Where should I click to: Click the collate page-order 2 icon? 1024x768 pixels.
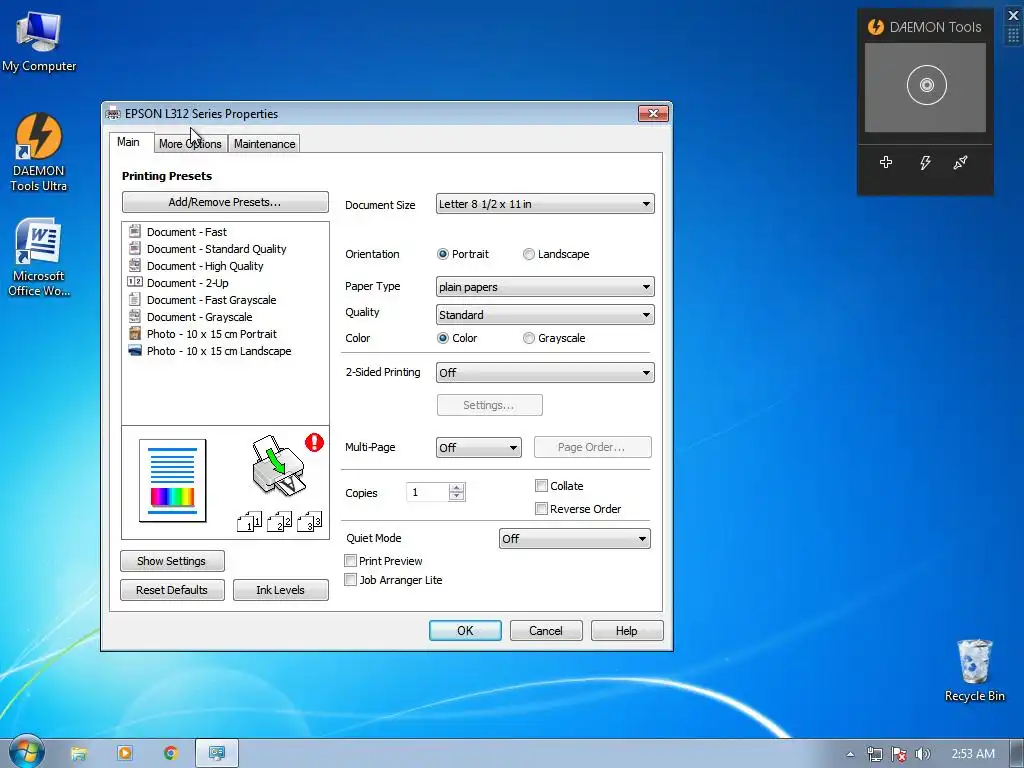(280, 522)
